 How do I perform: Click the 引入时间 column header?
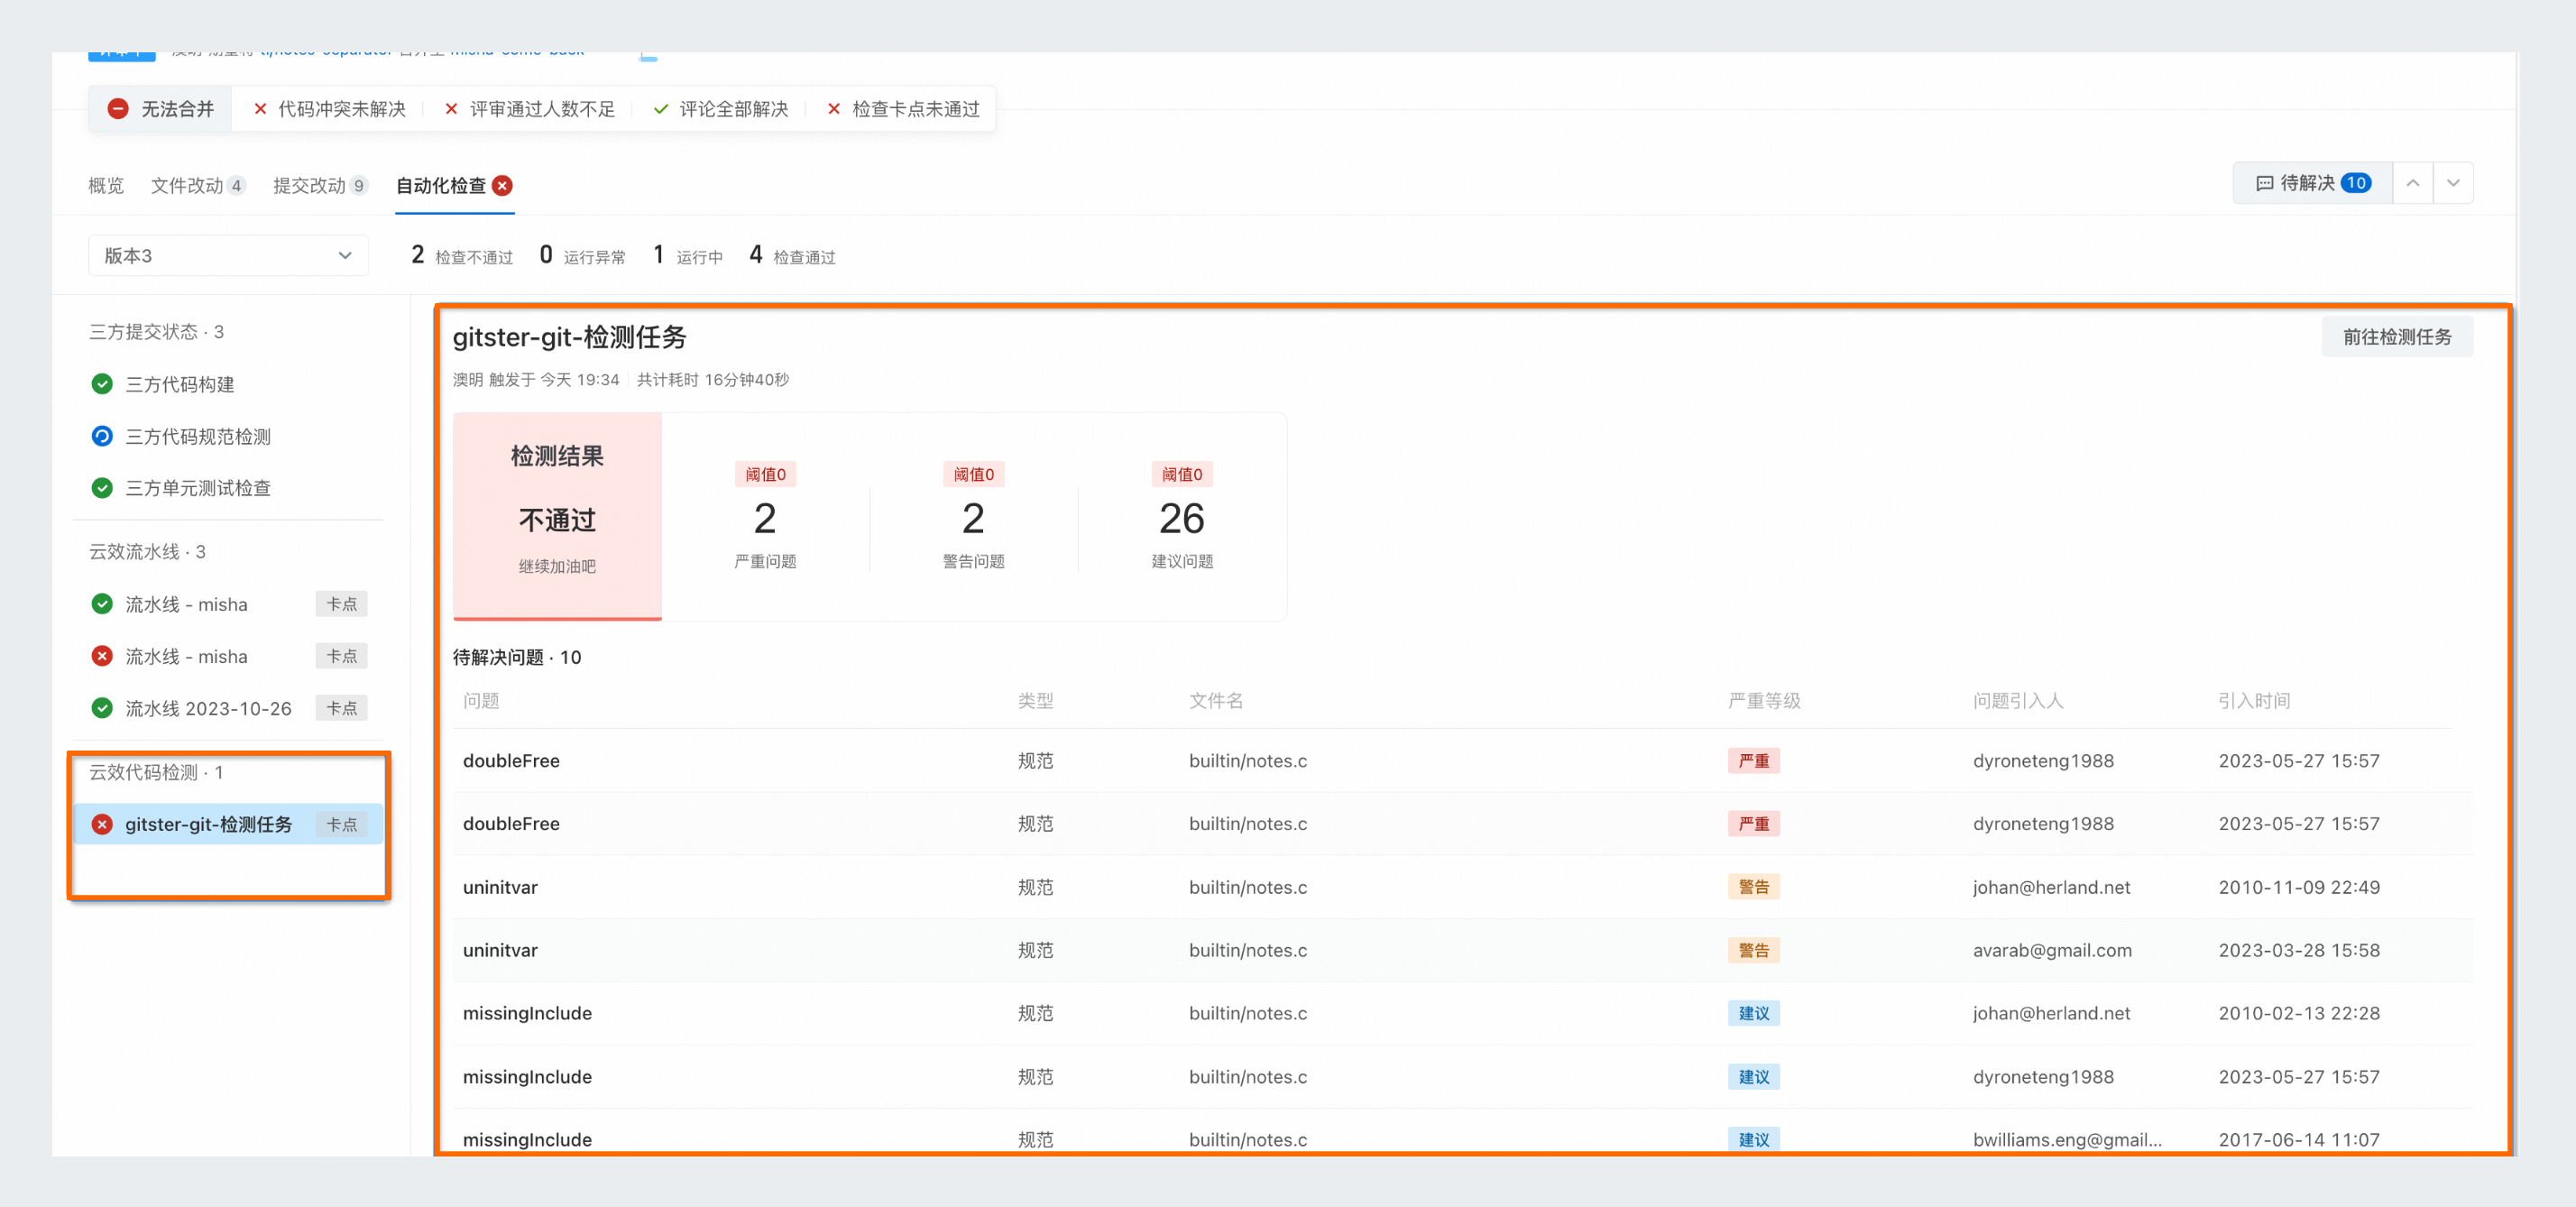[x=2254, y=701]
